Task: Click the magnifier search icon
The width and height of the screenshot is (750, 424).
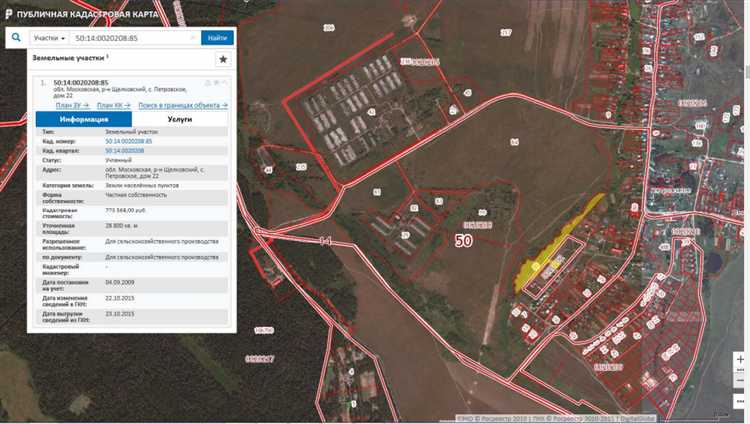Action: tap(15, 38)
